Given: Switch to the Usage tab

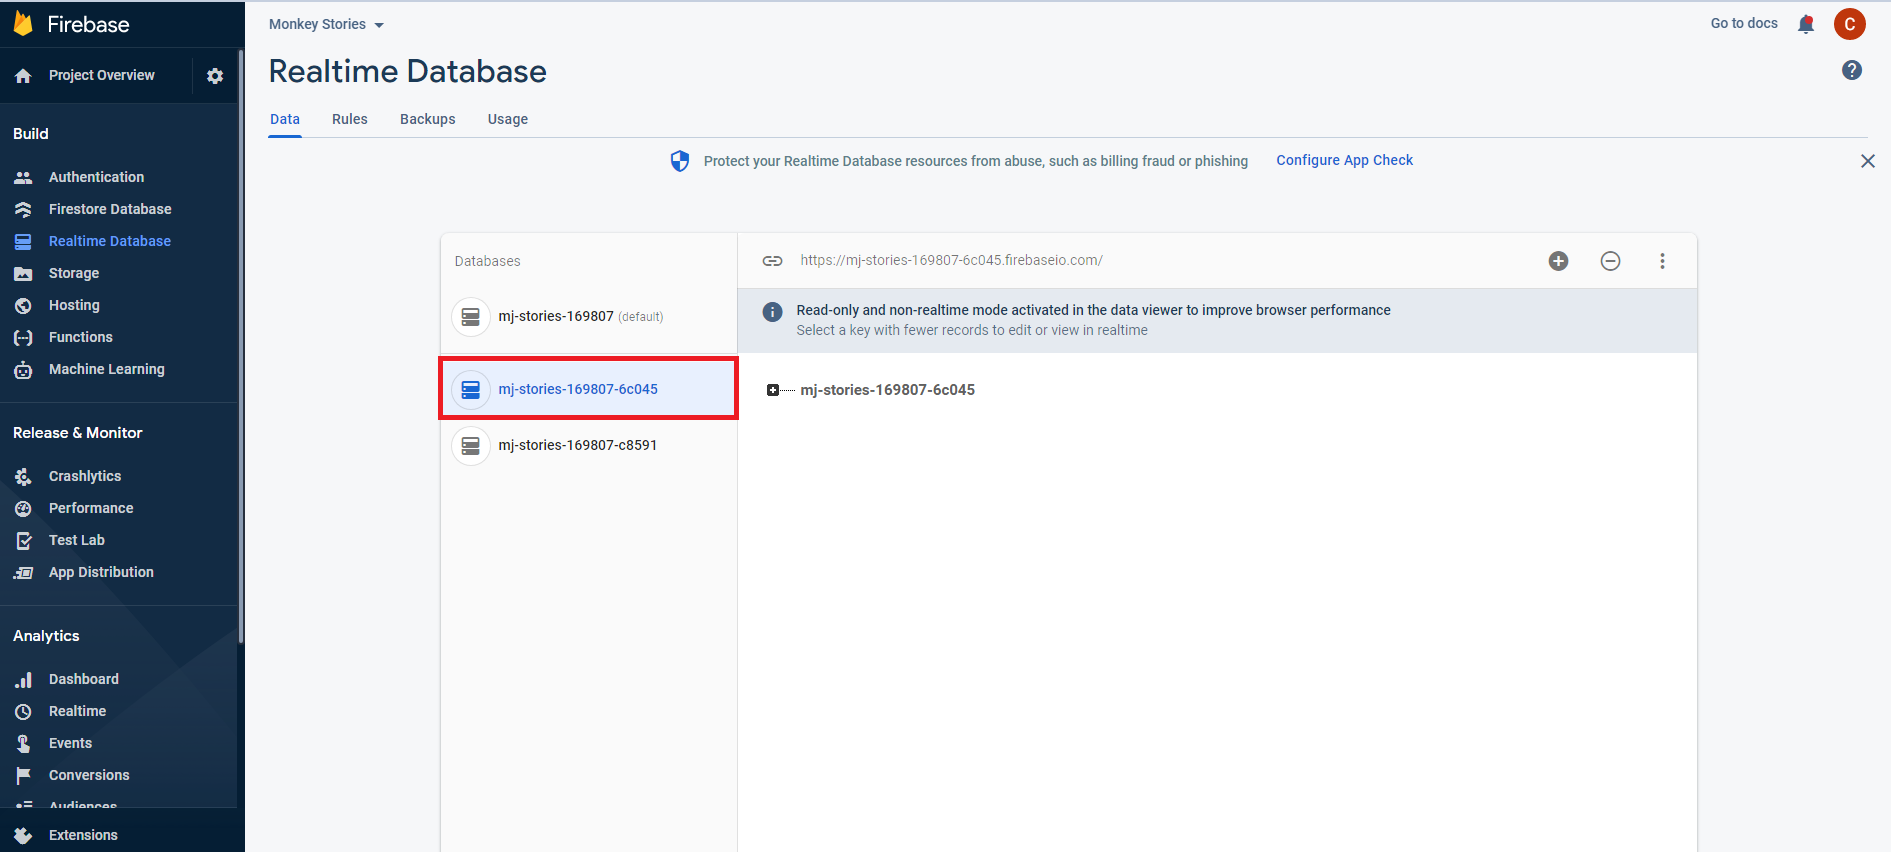Looking at the screenshot, I should pyautogui.click(x=508, y=119).
